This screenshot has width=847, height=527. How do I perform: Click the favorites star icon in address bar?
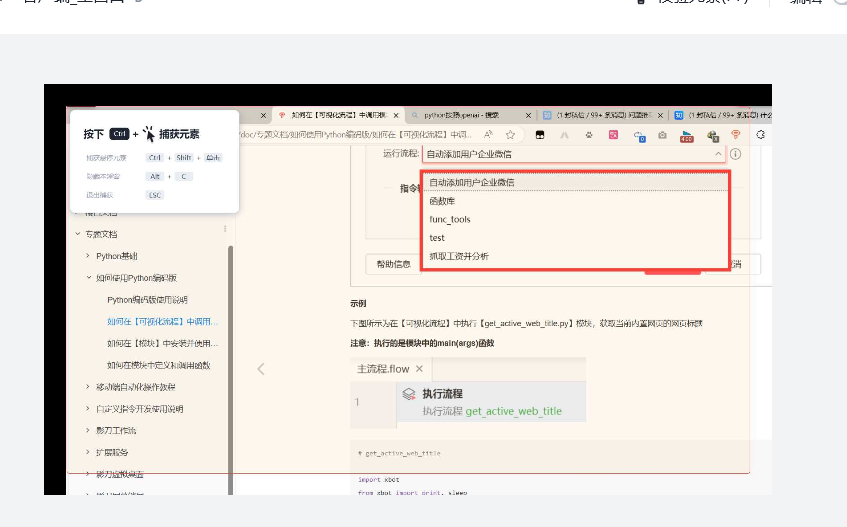pos(510,134)
